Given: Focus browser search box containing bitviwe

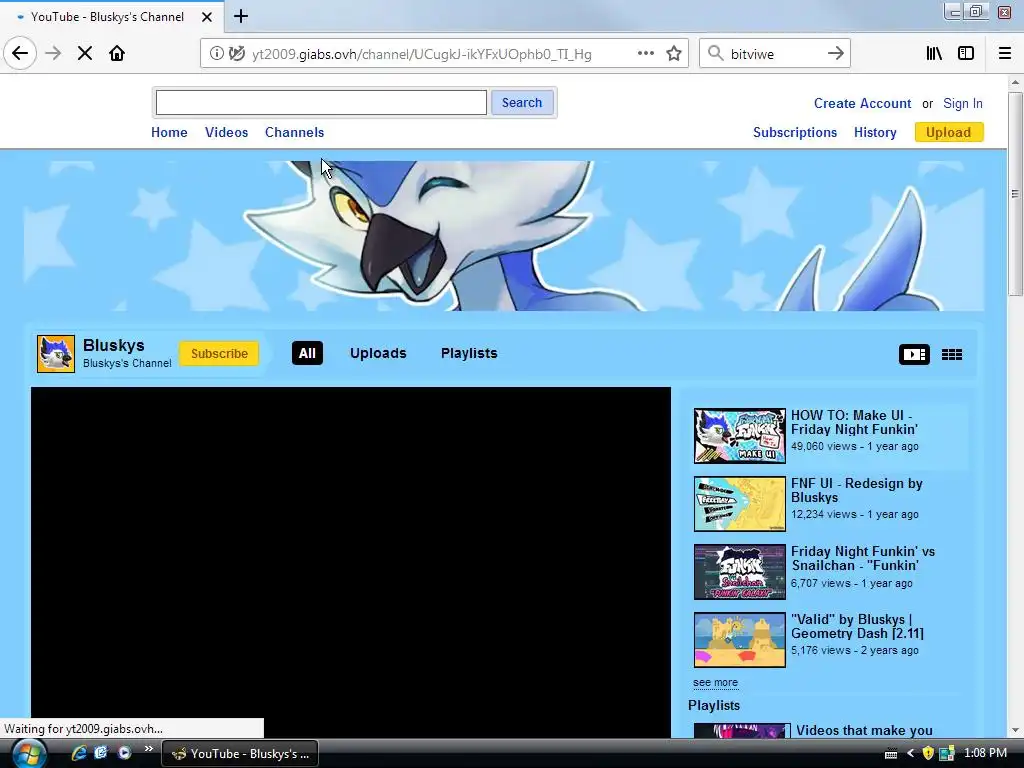Looking at the screenshot, I should click(774, 54).
